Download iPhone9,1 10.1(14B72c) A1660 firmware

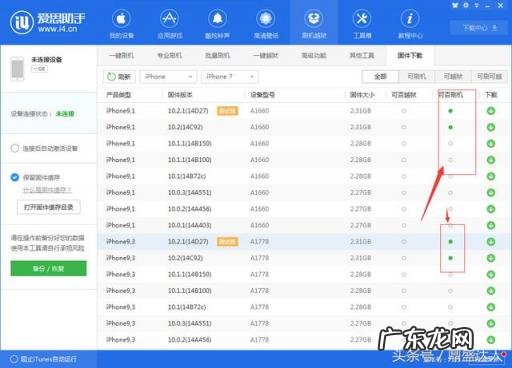(491, 176)
